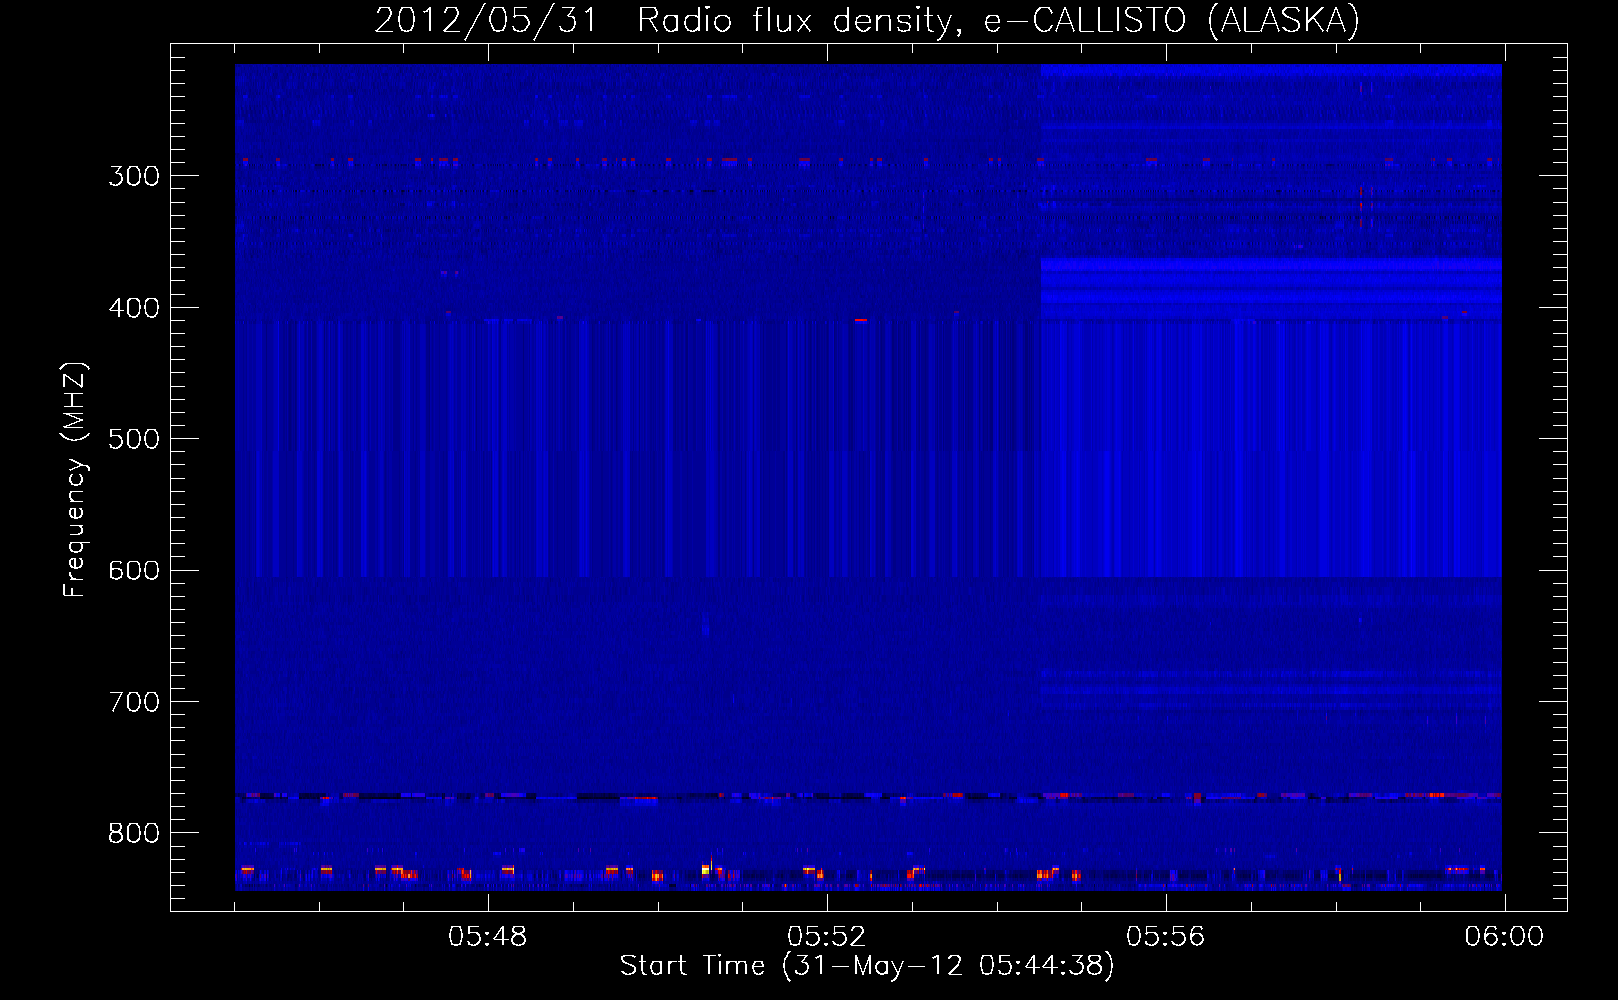Click the 'Start Time (31-May-12 05:44:38)' label

coord(867,966)
